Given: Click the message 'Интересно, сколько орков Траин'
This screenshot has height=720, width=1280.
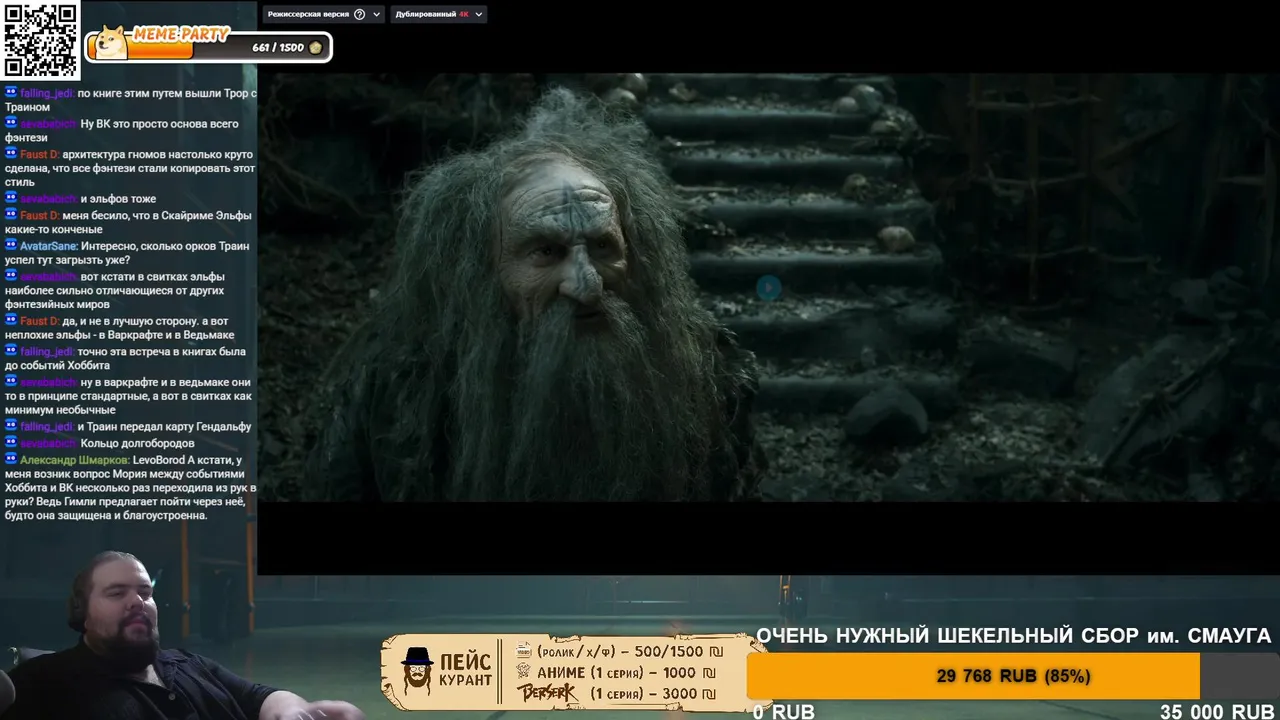Looking at the screenshot, I should (127, 253).
